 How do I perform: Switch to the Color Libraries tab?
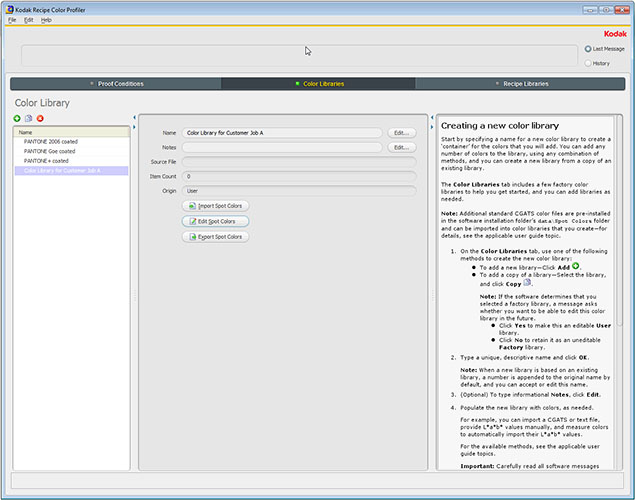coord(318,84)
